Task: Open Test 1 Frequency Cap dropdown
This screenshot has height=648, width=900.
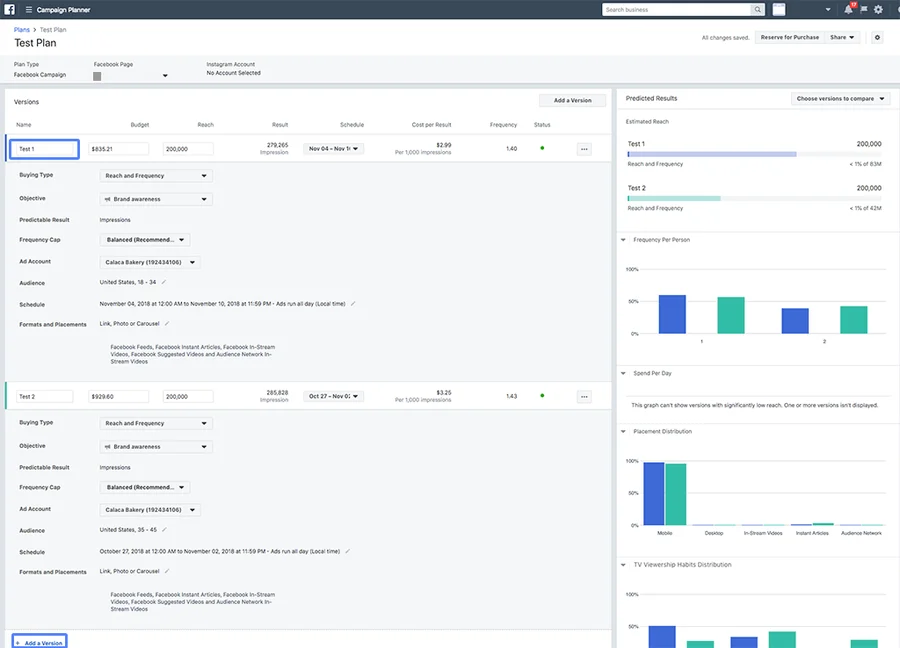Action: point(145,240)
